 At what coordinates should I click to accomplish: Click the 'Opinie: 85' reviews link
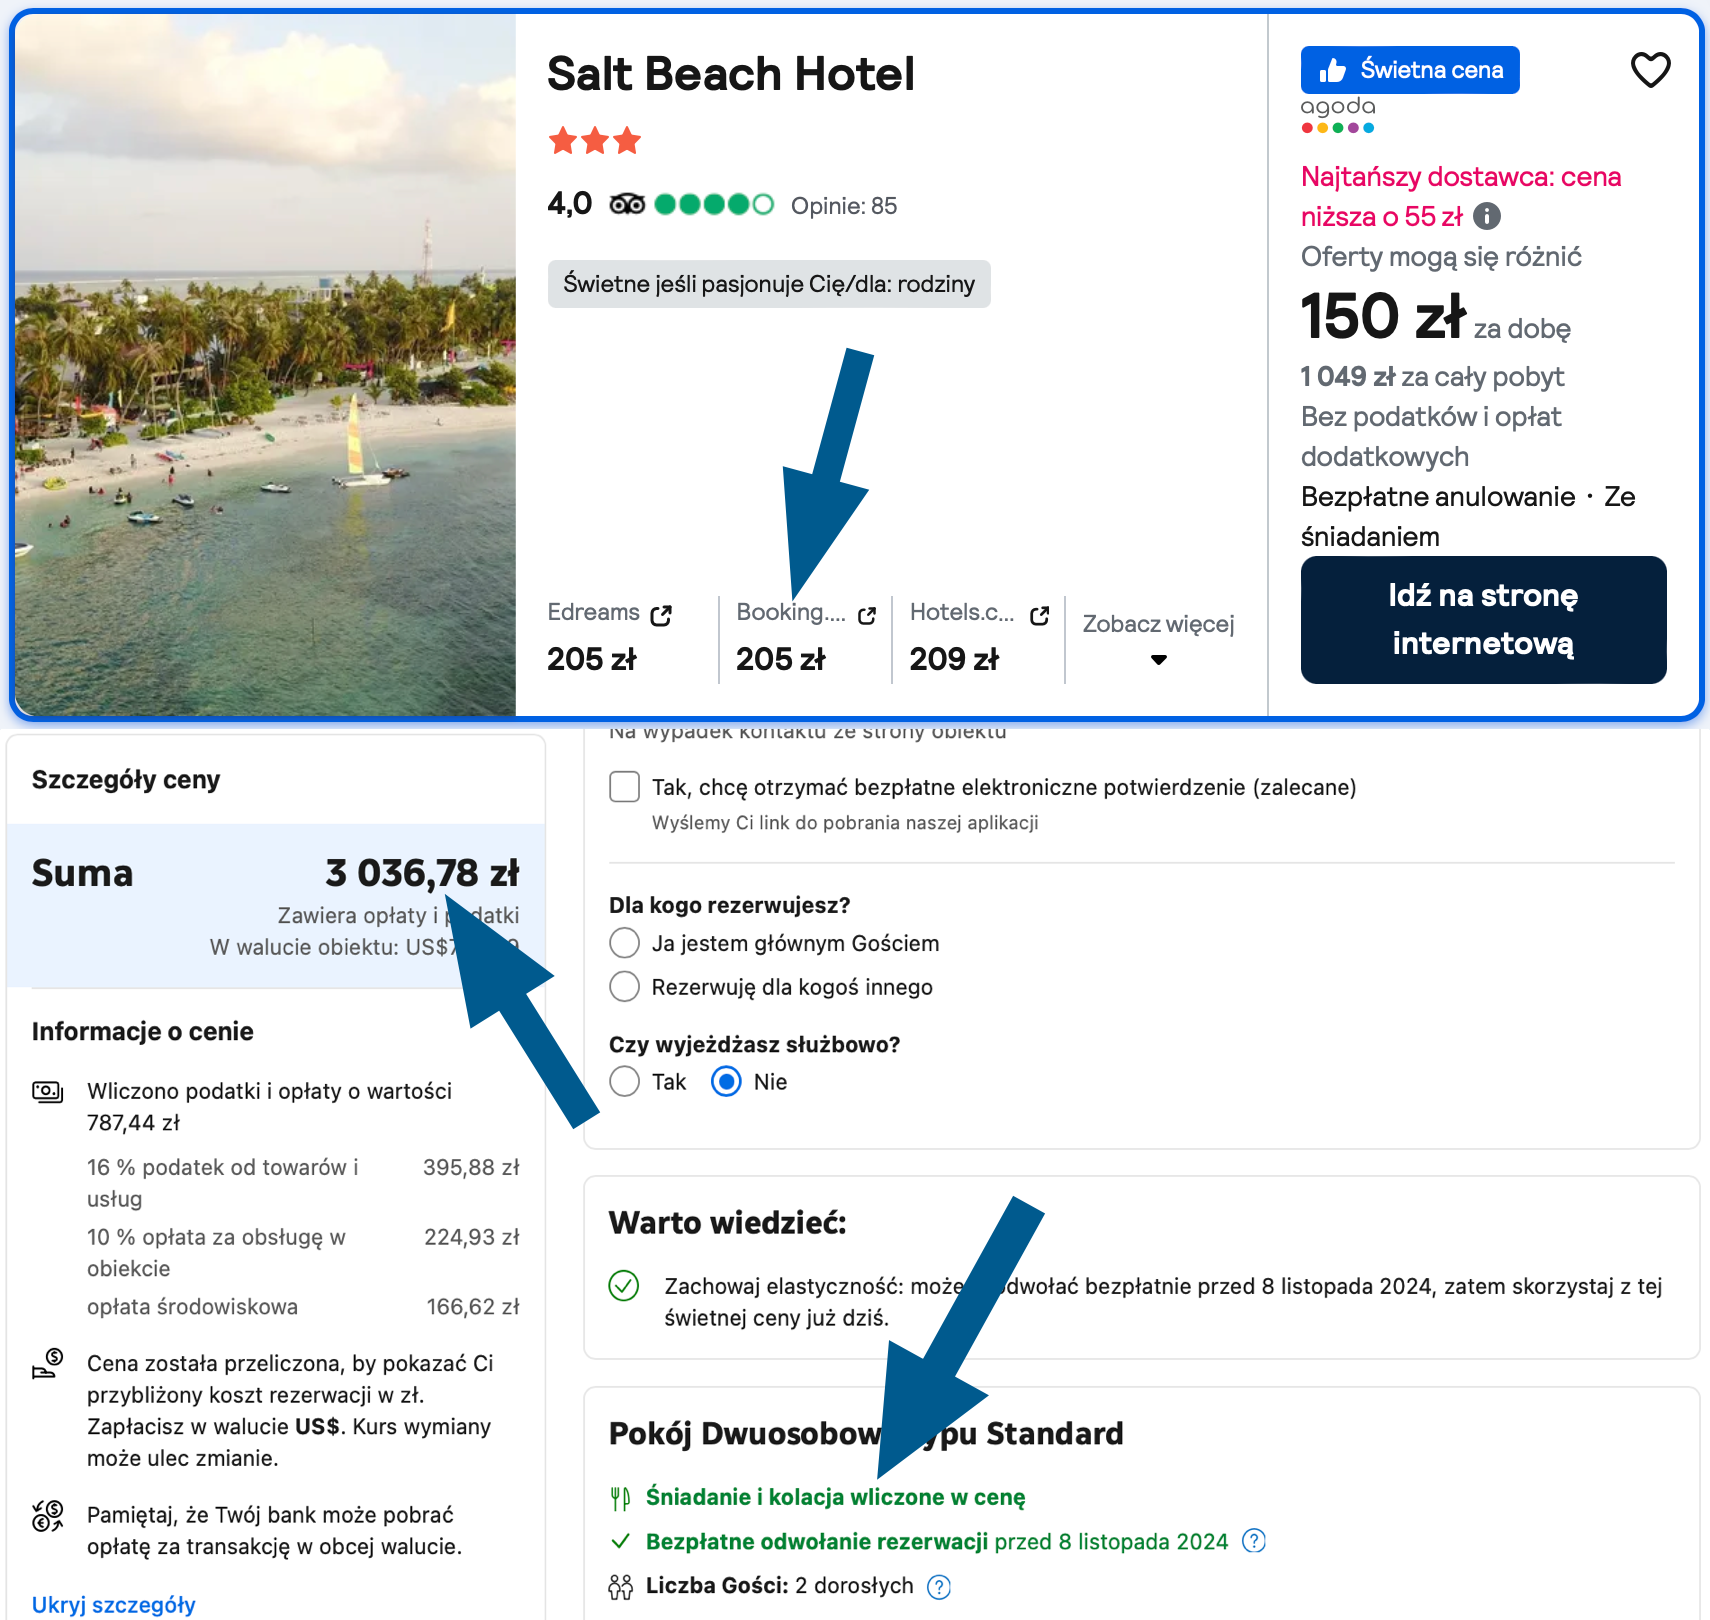[x=843, y=206]
